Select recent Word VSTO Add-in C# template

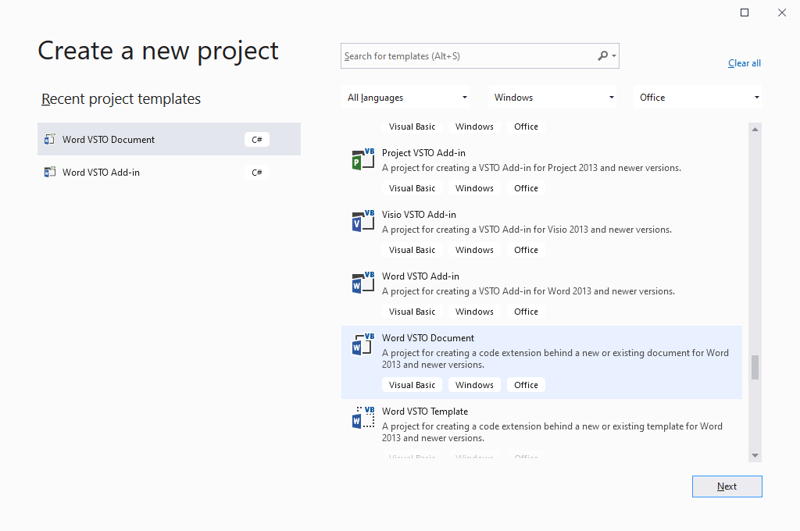coord(169,172)
